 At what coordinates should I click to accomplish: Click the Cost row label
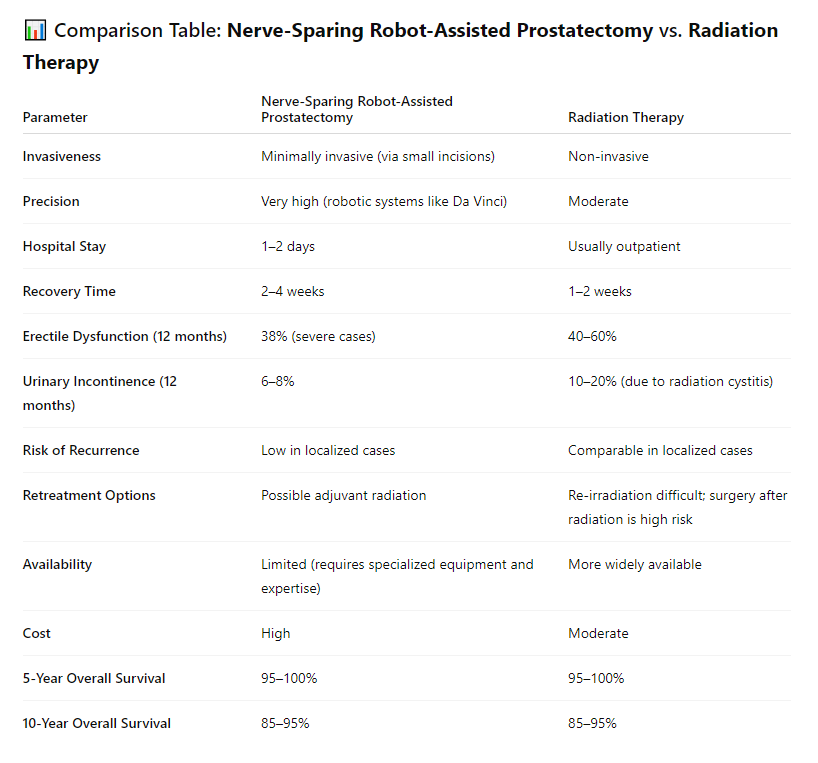37,633
